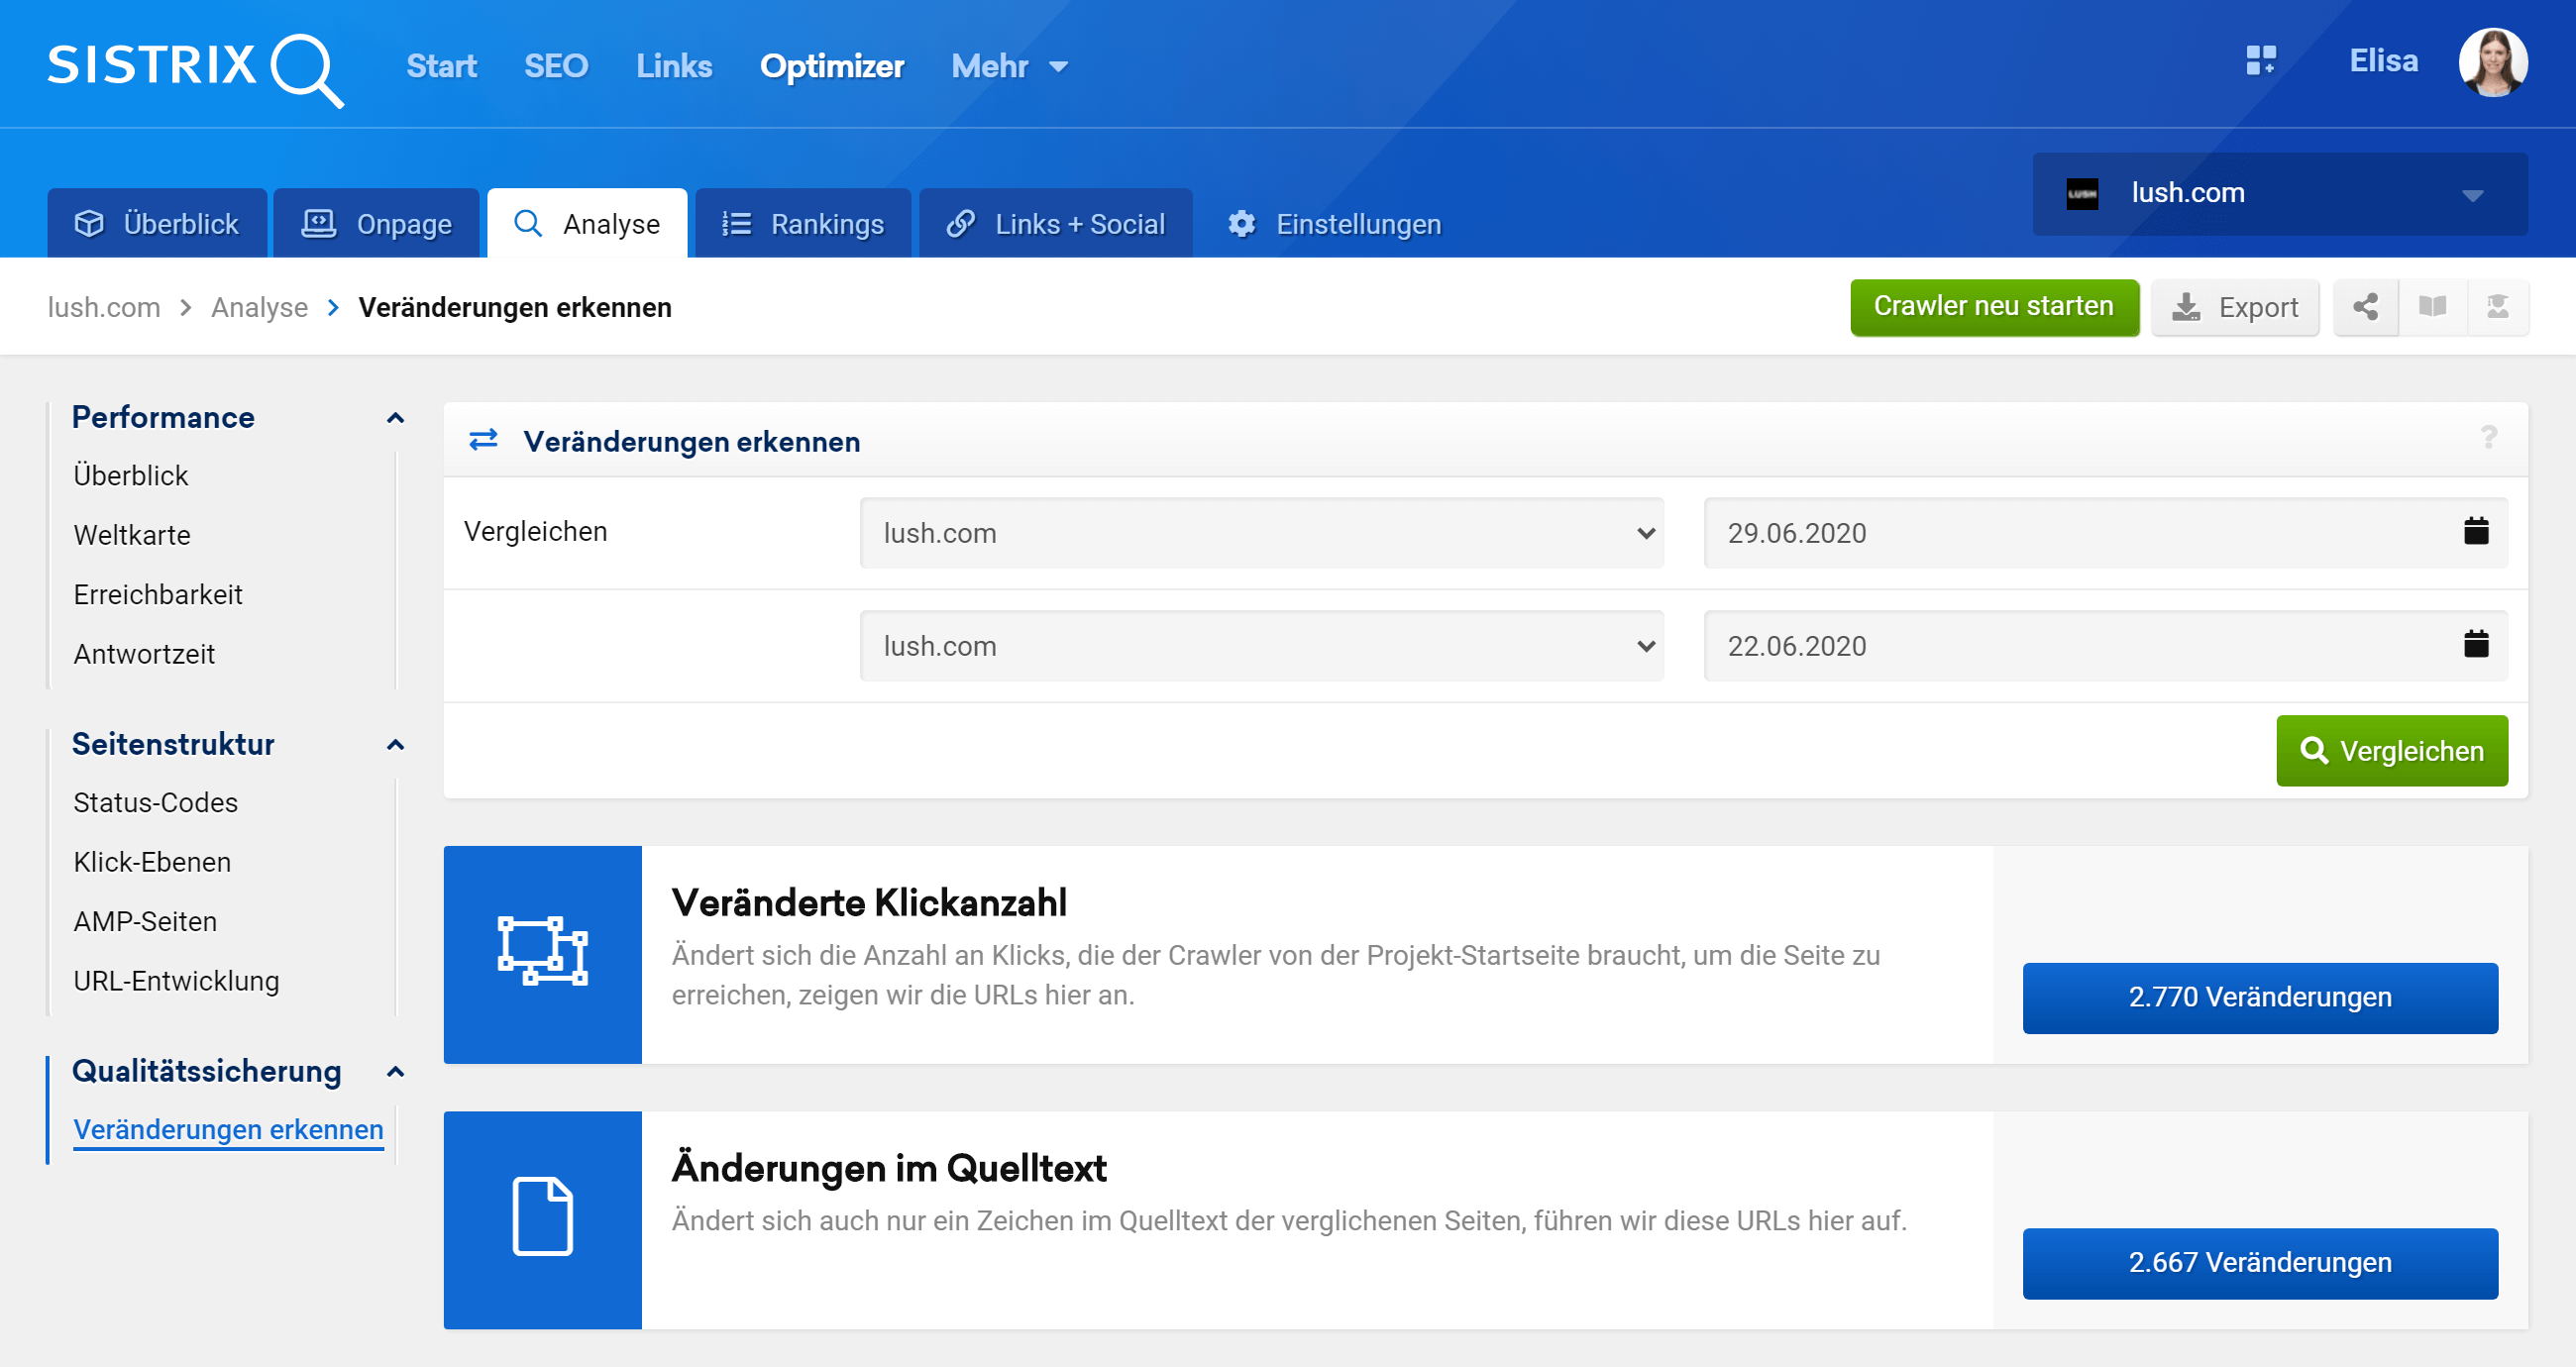
Task: Click the green Vergleichen button
Action: pyautogui.click(x=2391, y=751)
